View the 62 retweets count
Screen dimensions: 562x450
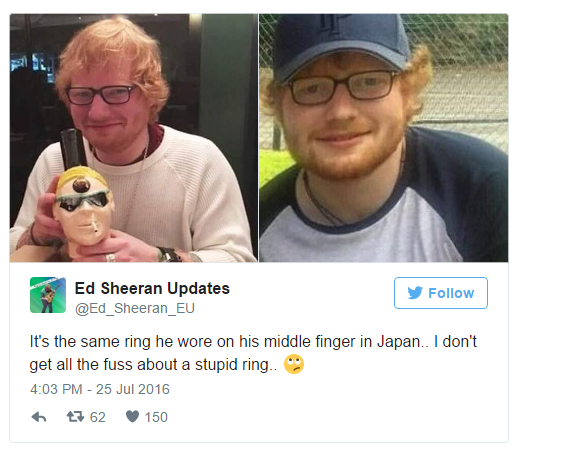point(97,417)
